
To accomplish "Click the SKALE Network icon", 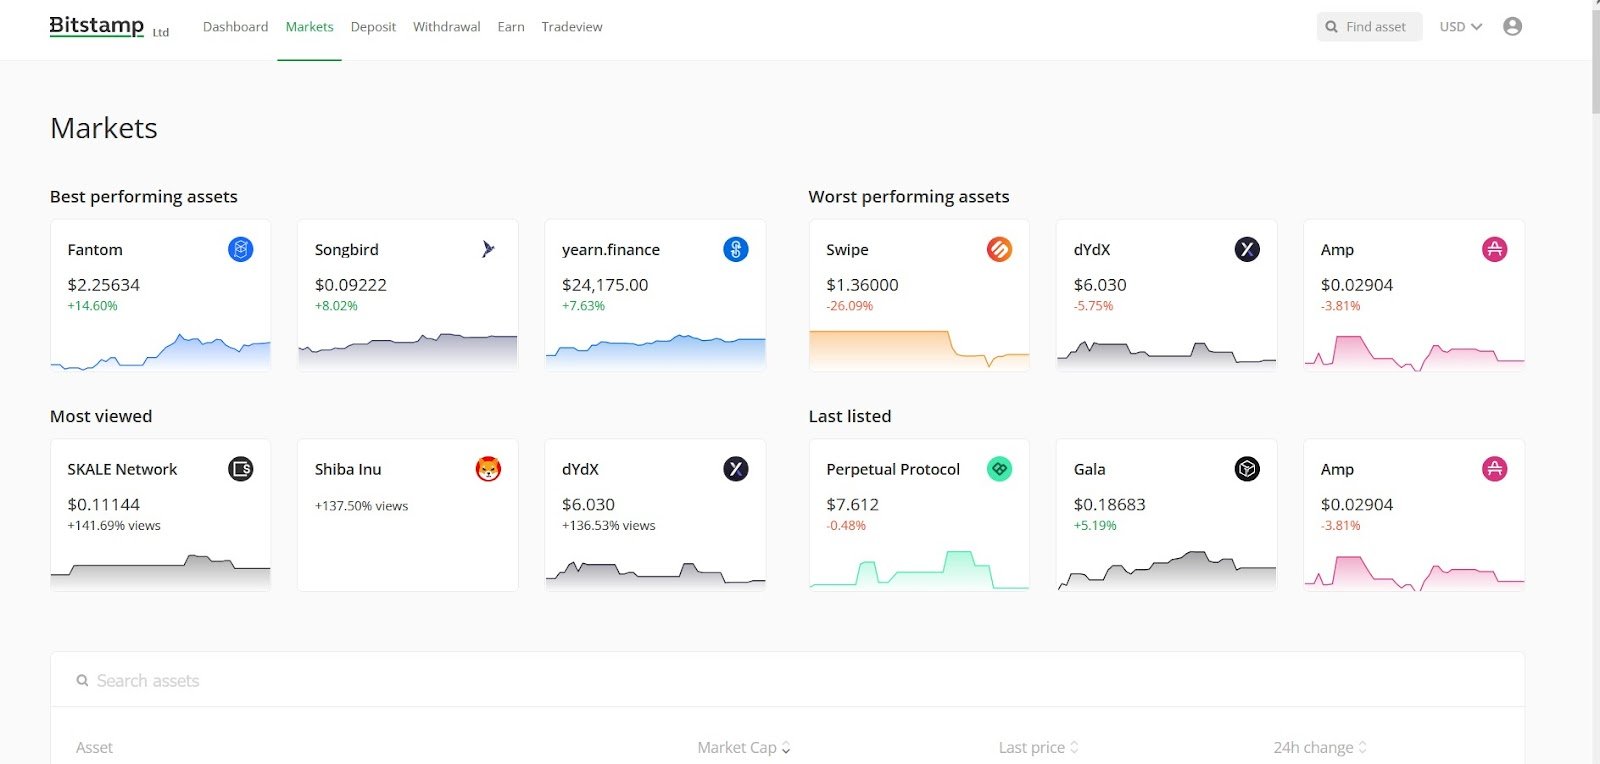I will [x=240, y=469].
